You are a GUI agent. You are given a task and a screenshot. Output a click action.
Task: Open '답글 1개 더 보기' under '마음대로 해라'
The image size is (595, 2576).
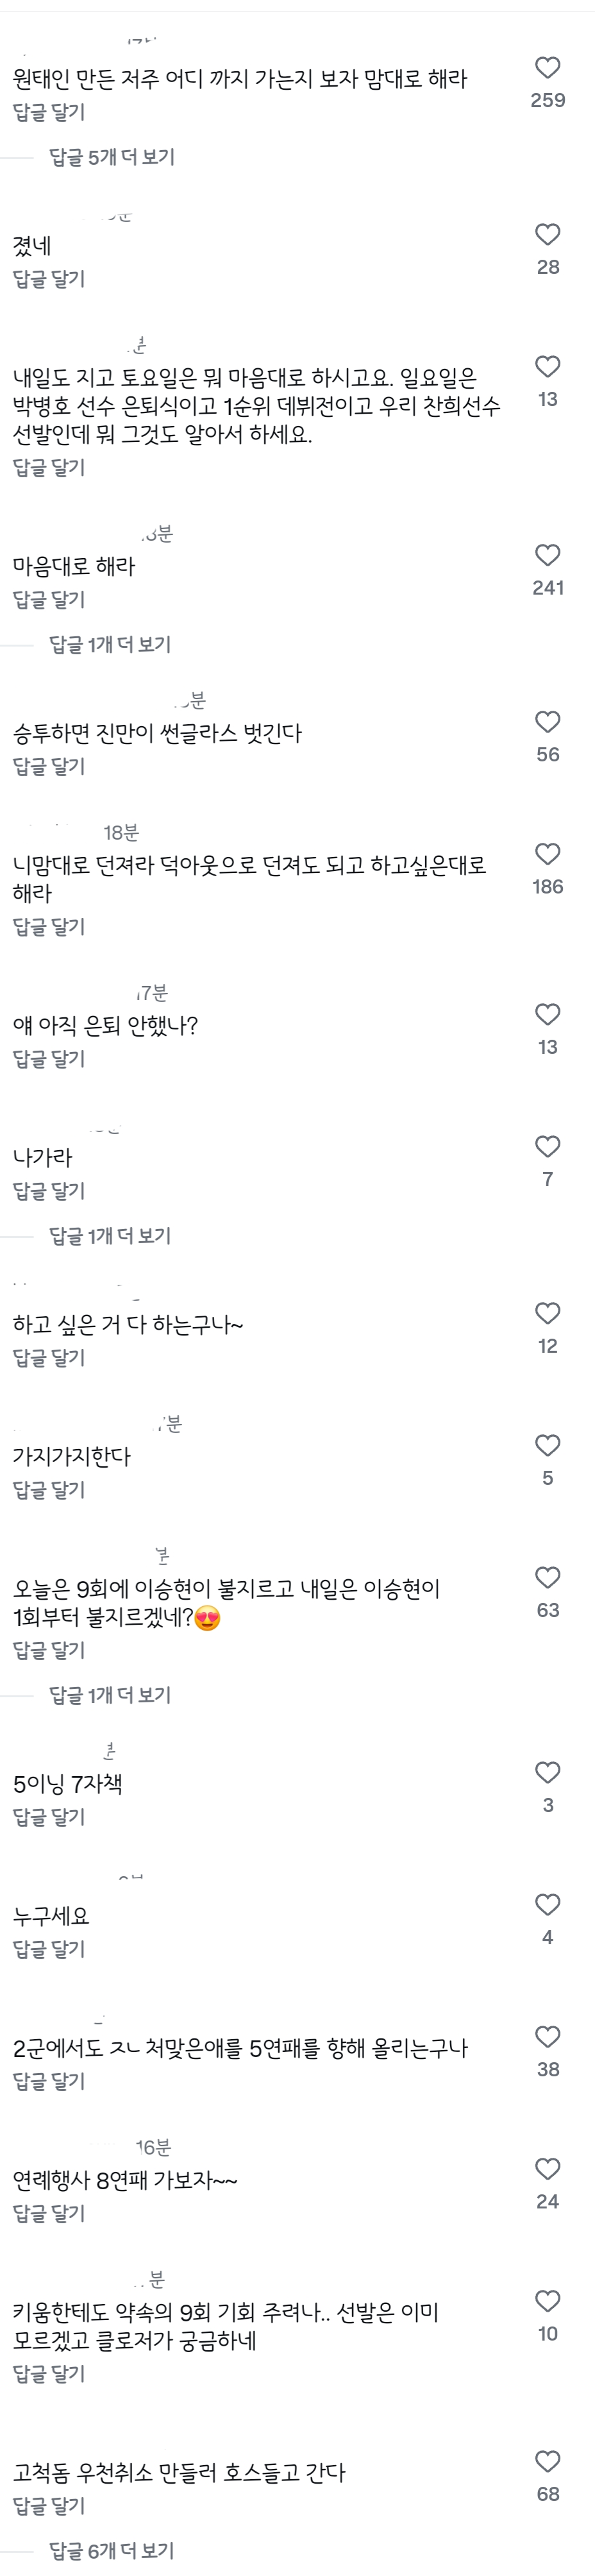click(x=110, y=645)
